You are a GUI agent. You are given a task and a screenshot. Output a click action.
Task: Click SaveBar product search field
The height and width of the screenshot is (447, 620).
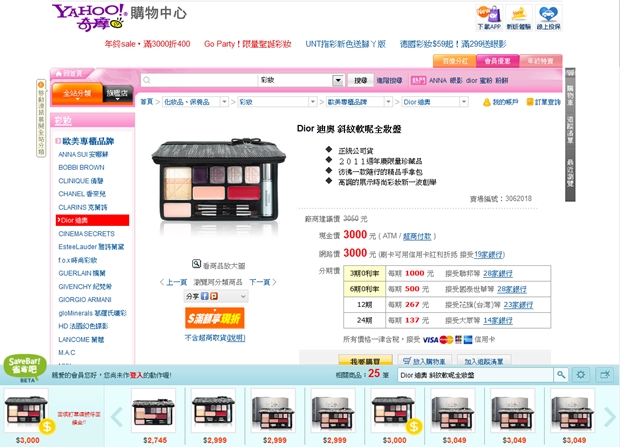coord(475,375)
